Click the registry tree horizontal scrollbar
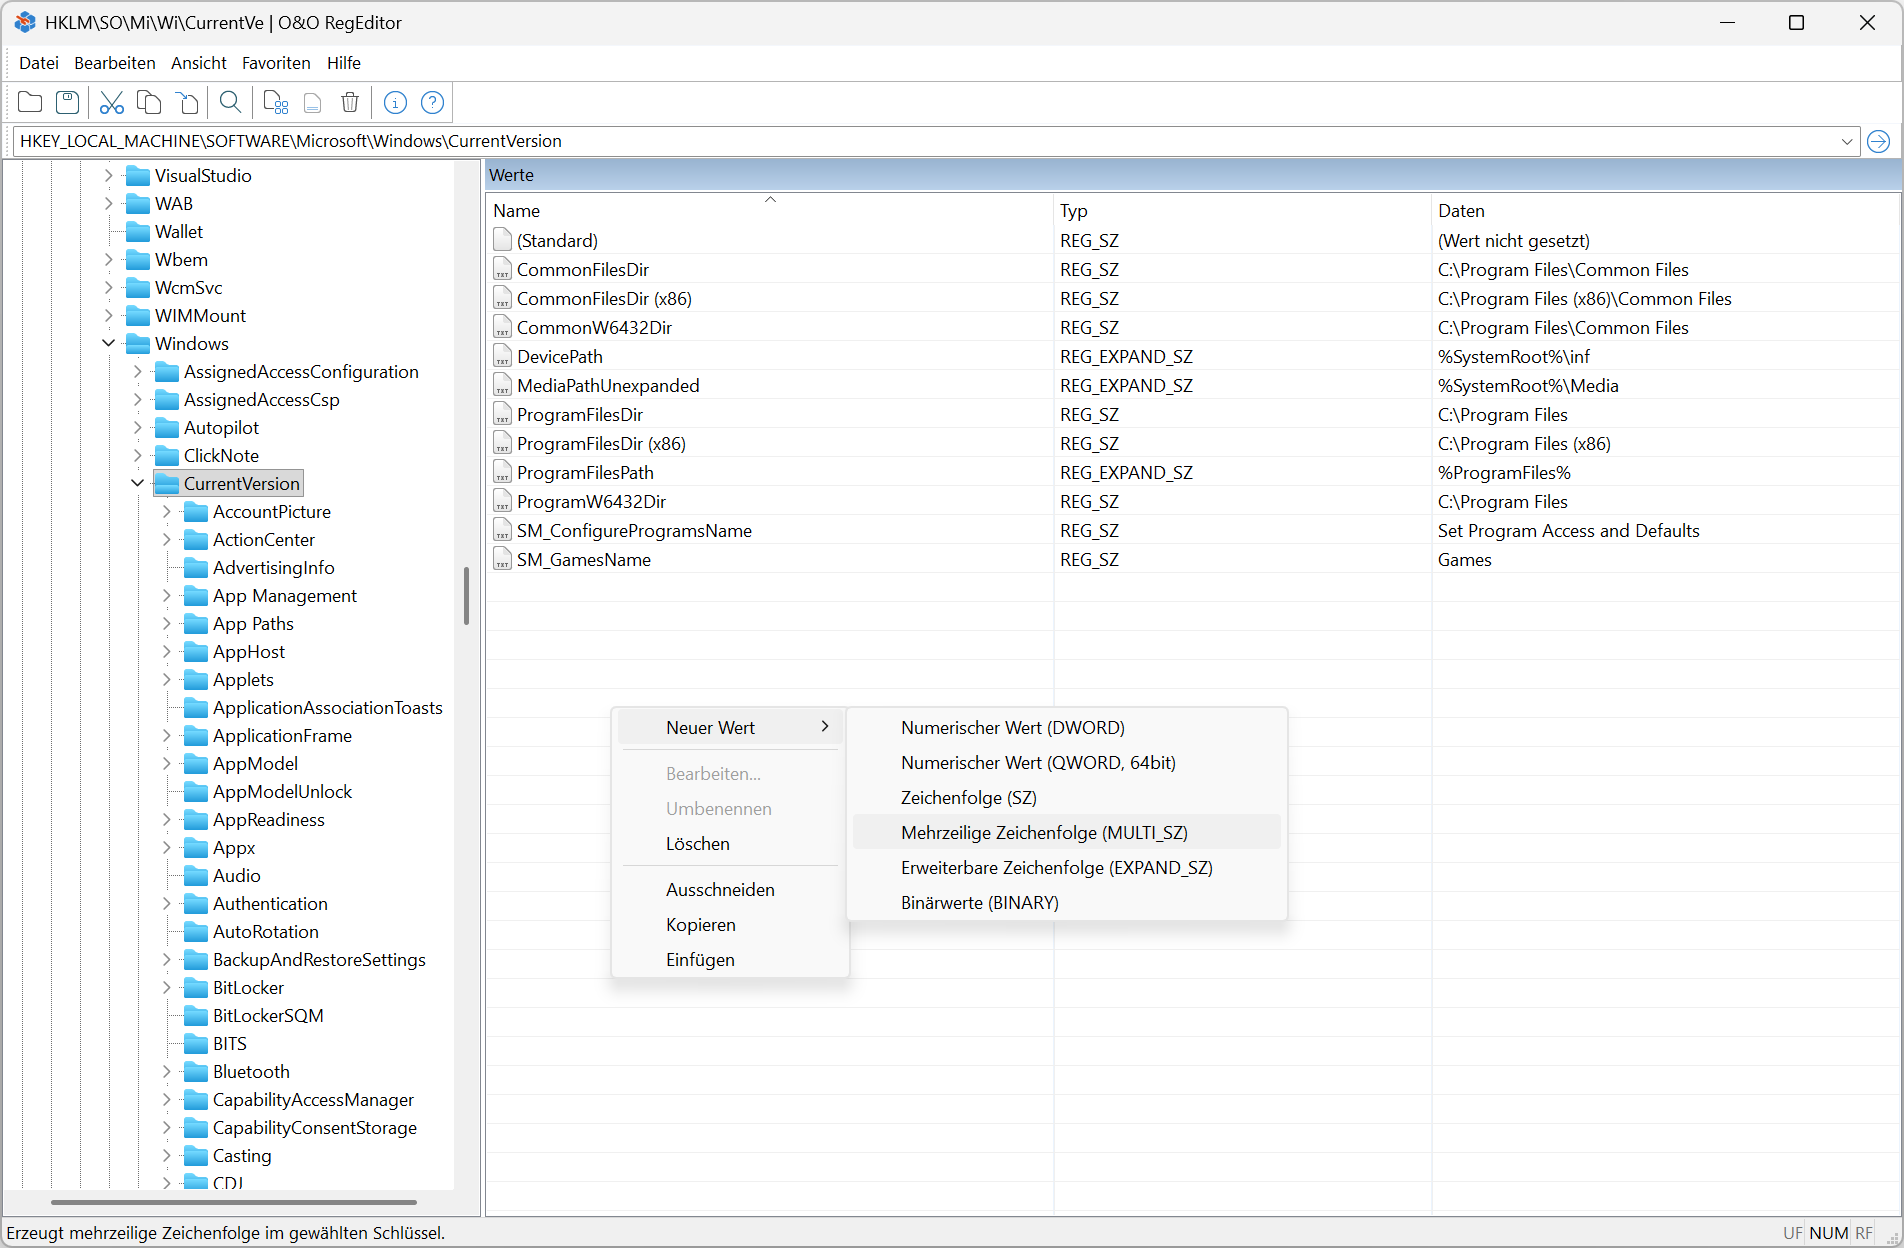Screen dimensions: 1904x1248 (x=234, y=1202)
